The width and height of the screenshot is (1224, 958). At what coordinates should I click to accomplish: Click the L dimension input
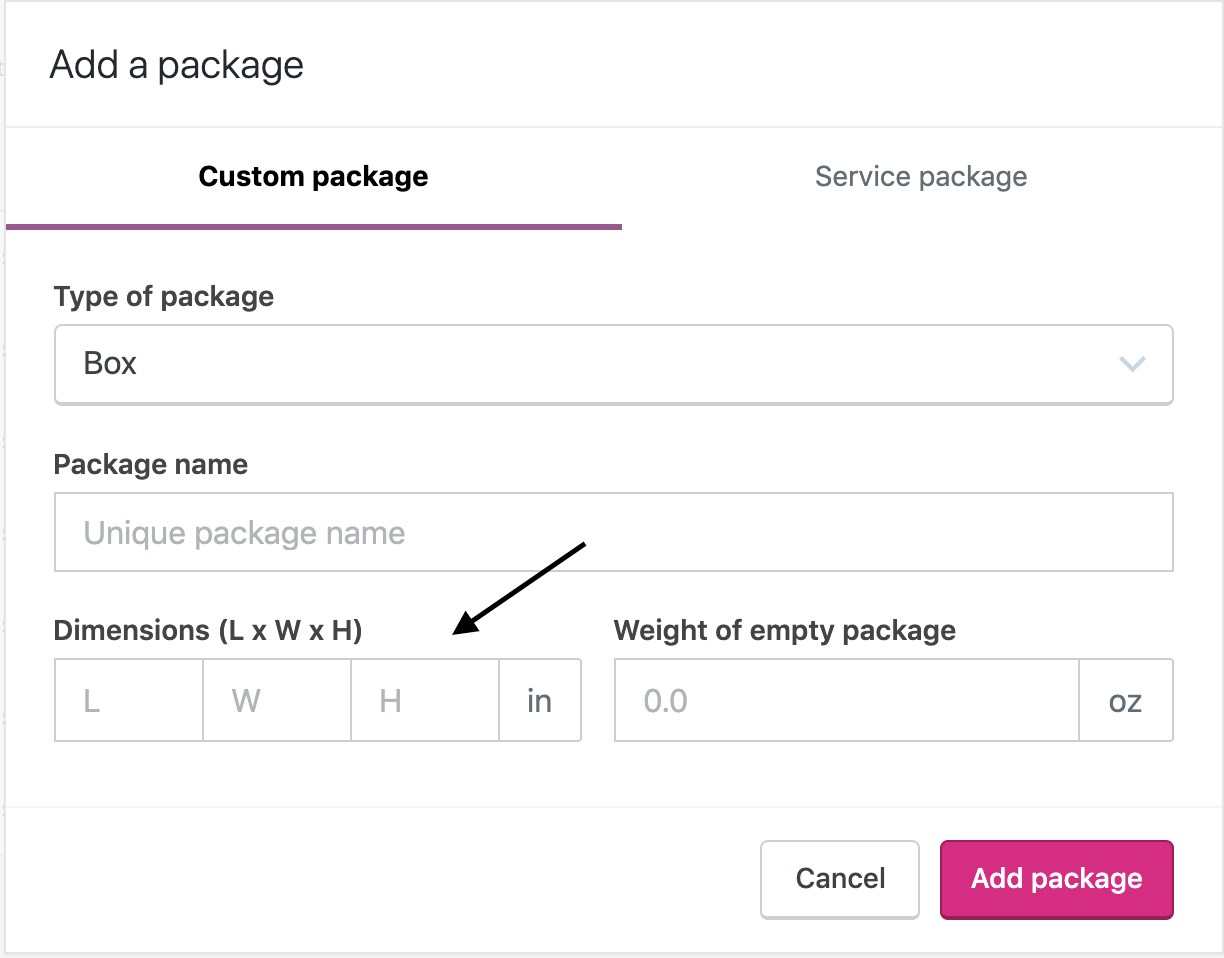128,700
